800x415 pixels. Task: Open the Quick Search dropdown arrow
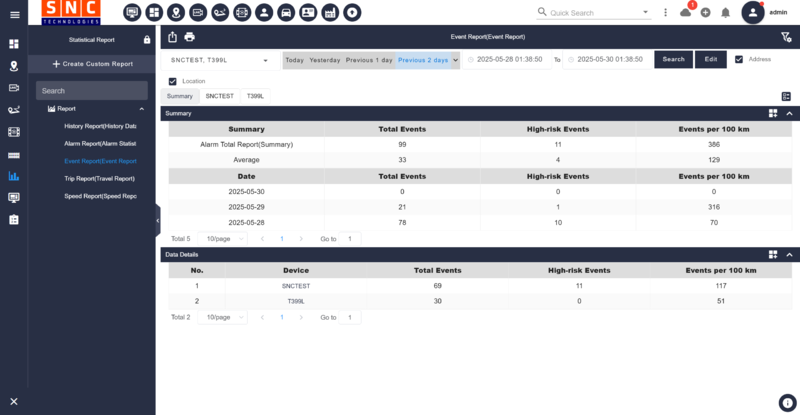[645, 12]
